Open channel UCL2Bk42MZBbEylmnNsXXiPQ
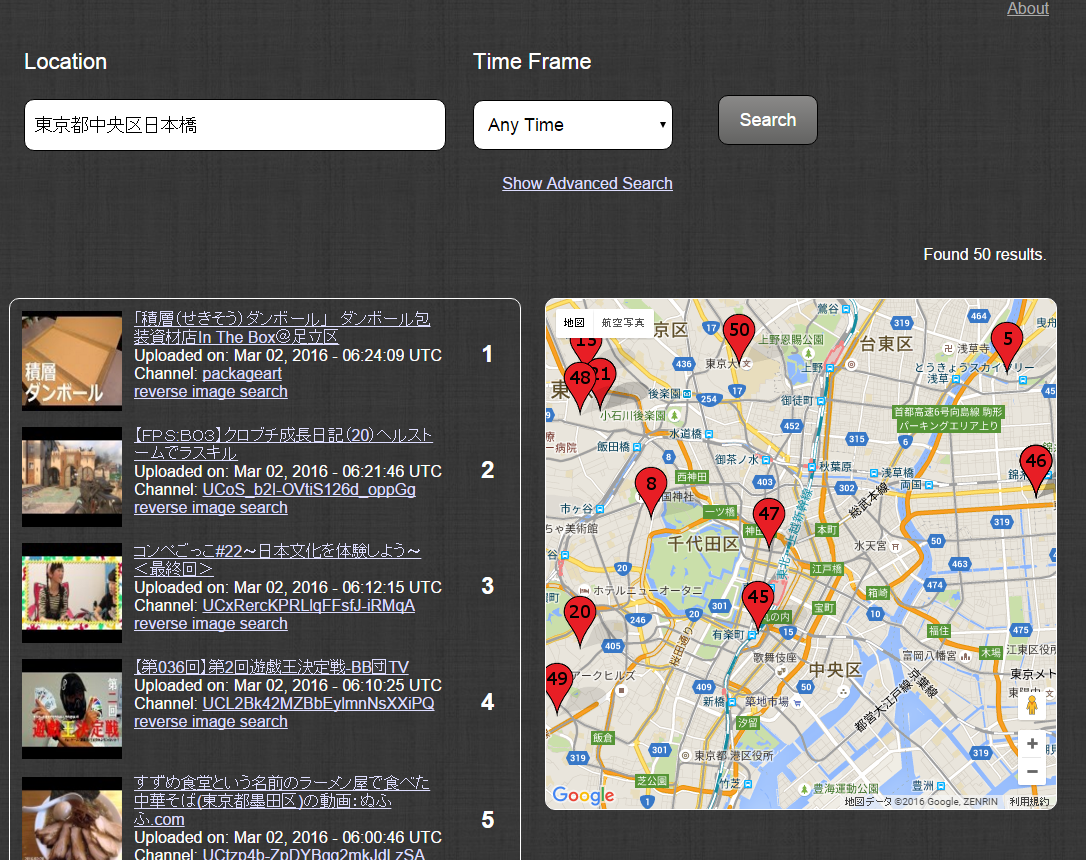 (318, 704)
